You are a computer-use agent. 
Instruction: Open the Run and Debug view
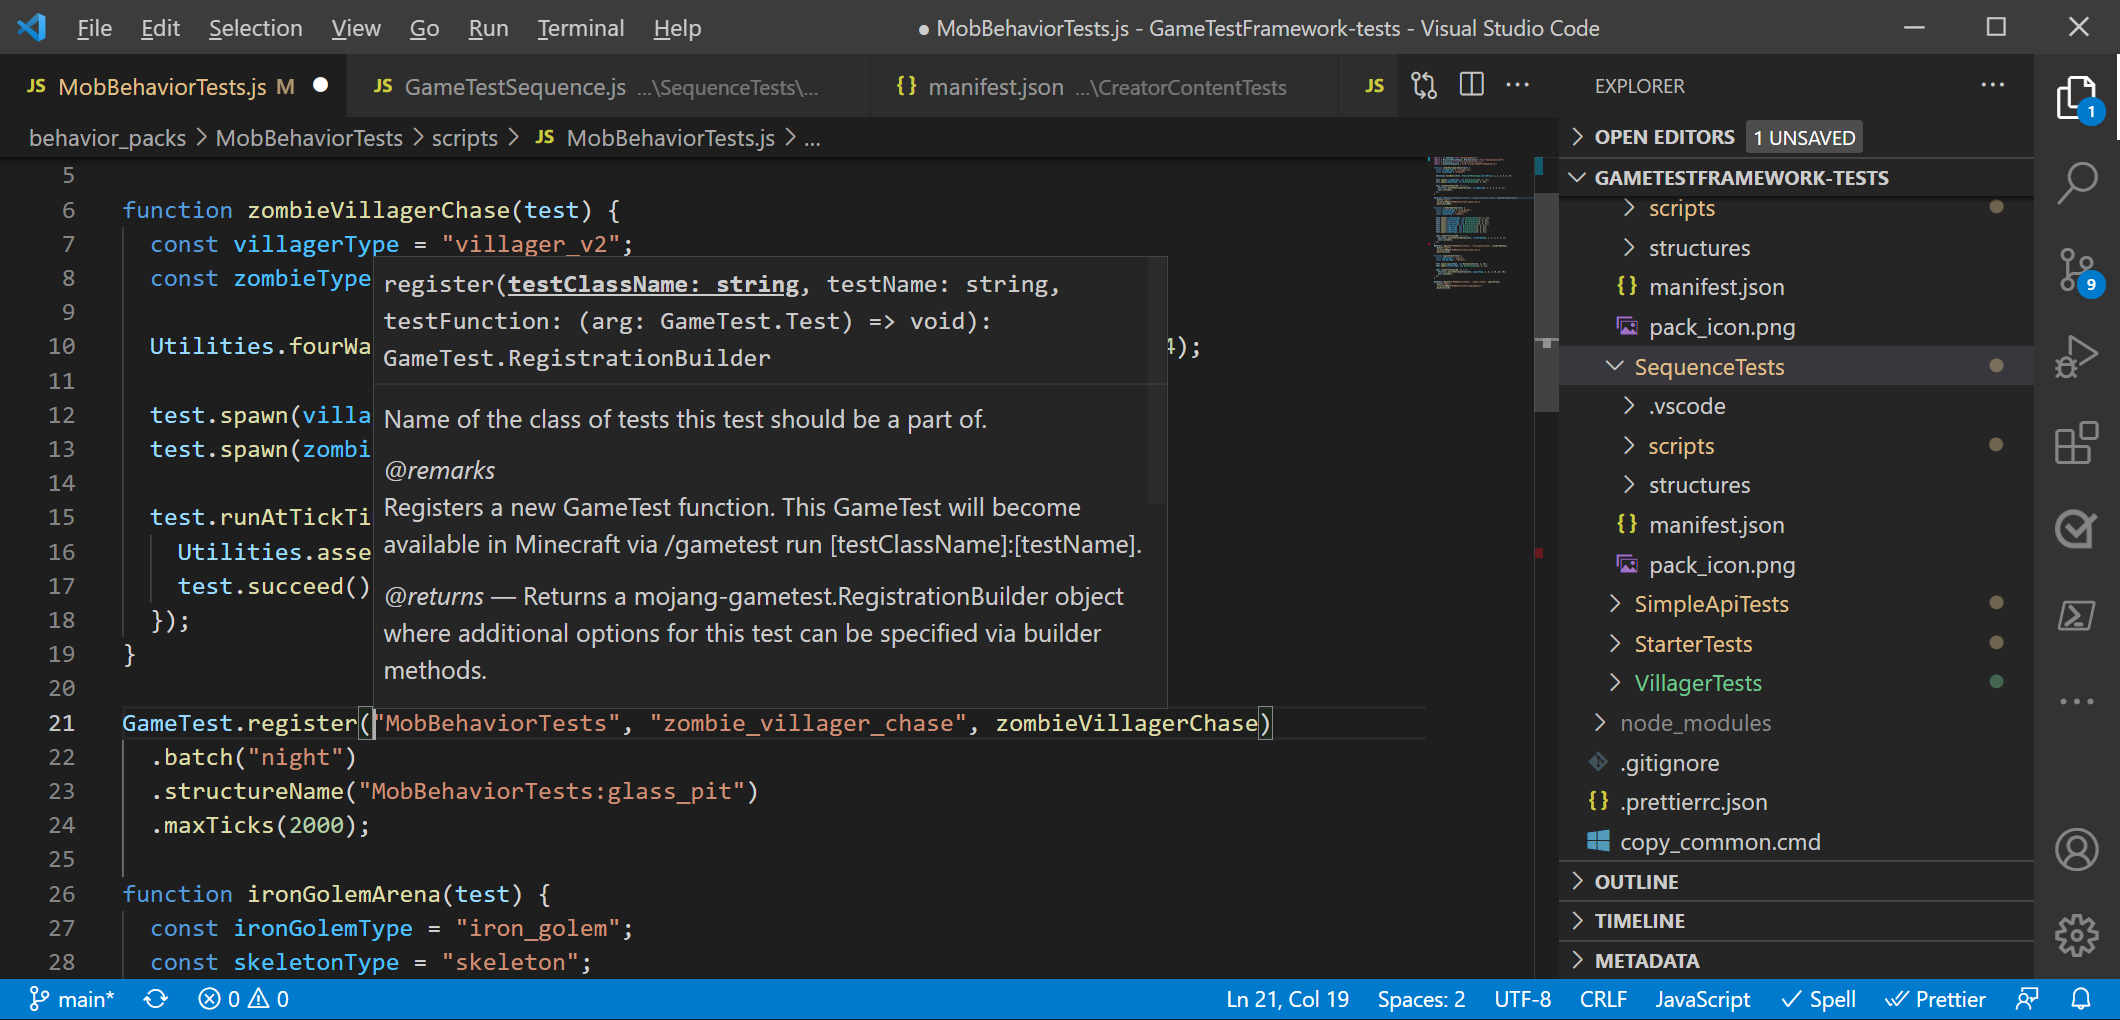click(2077, 354)
